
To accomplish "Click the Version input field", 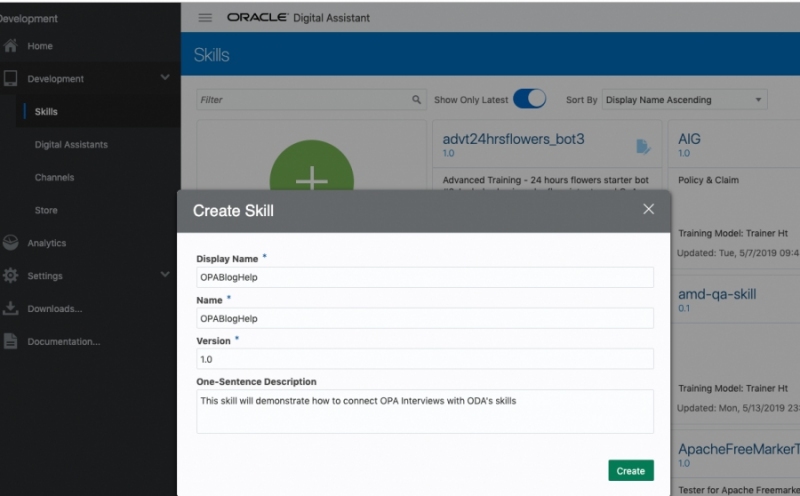I will coord(425,359).
